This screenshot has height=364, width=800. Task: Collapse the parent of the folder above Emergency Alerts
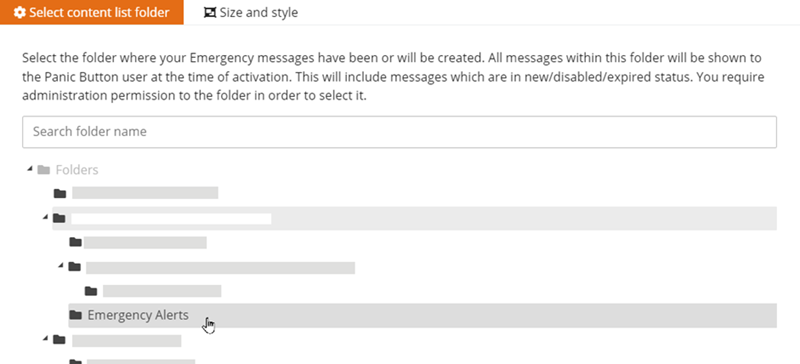coord(61,265)
